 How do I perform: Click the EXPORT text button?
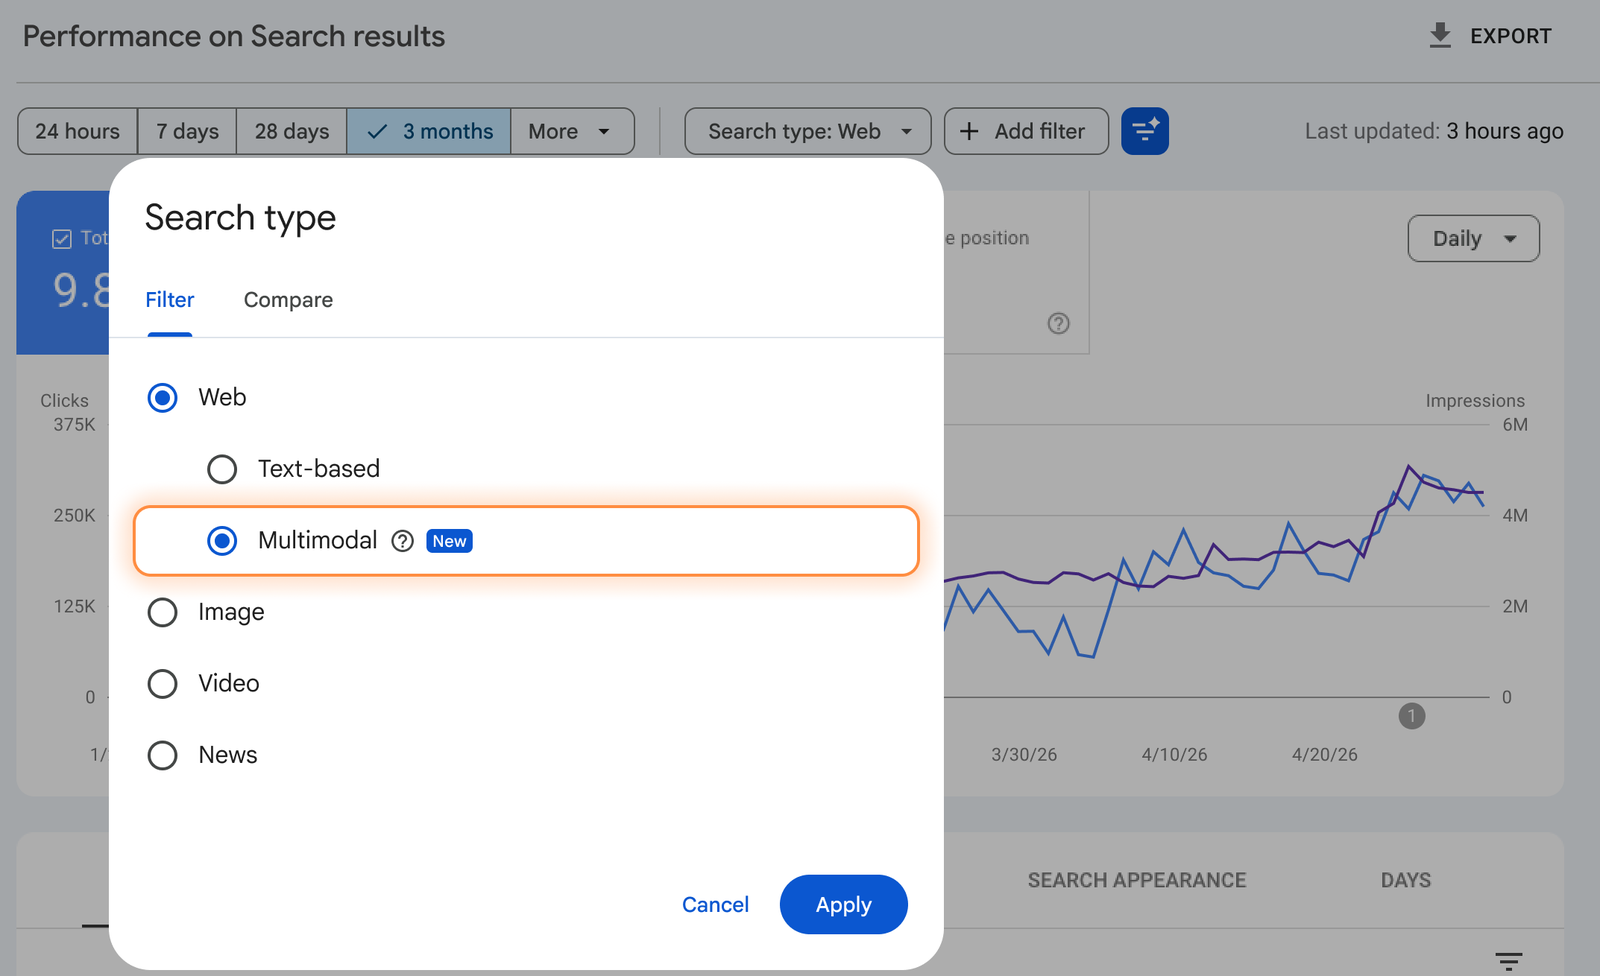(1511, 36)
